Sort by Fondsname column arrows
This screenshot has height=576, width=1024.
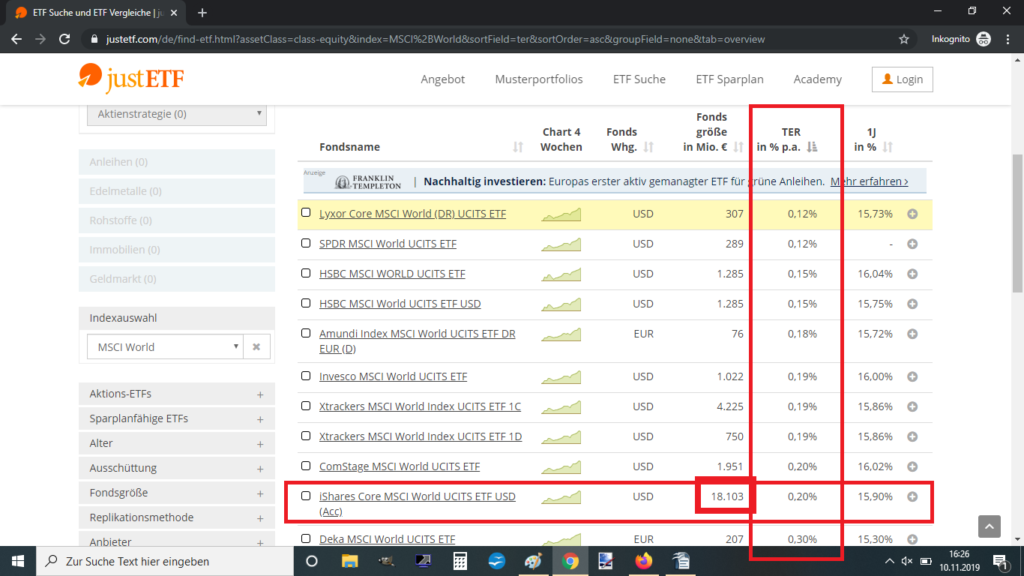click(x=518, y=147)
